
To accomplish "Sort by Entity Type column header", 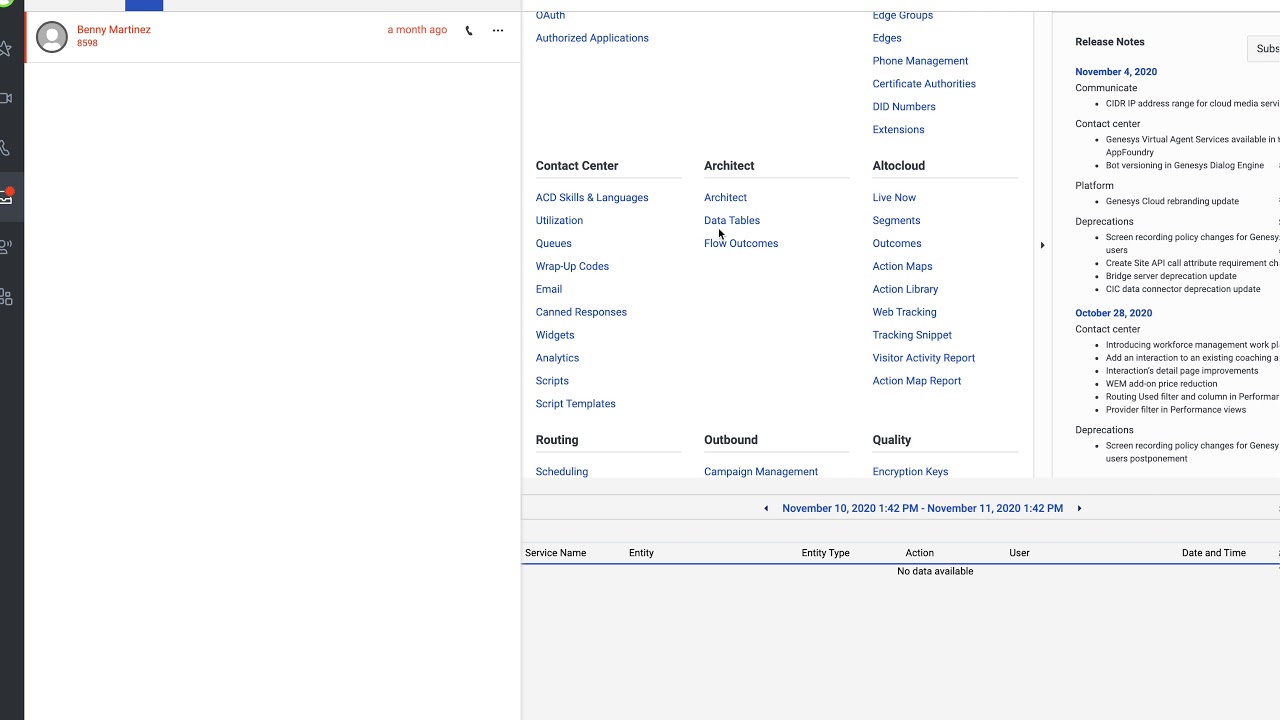I will click(x=825, y=553).
